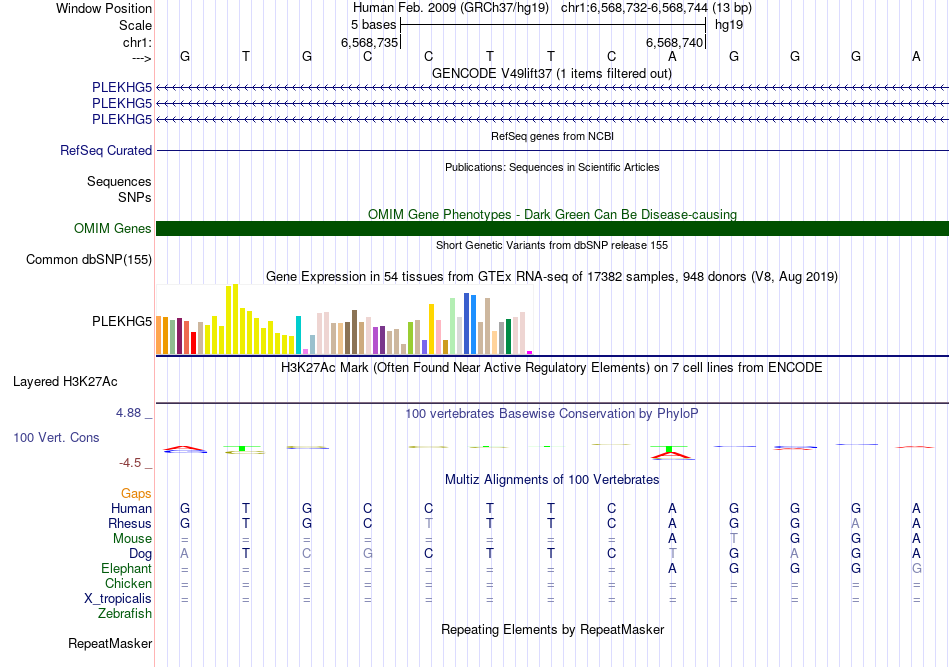Click the Human species label
The height and width of the screenshot is (667, 950).
131,508
